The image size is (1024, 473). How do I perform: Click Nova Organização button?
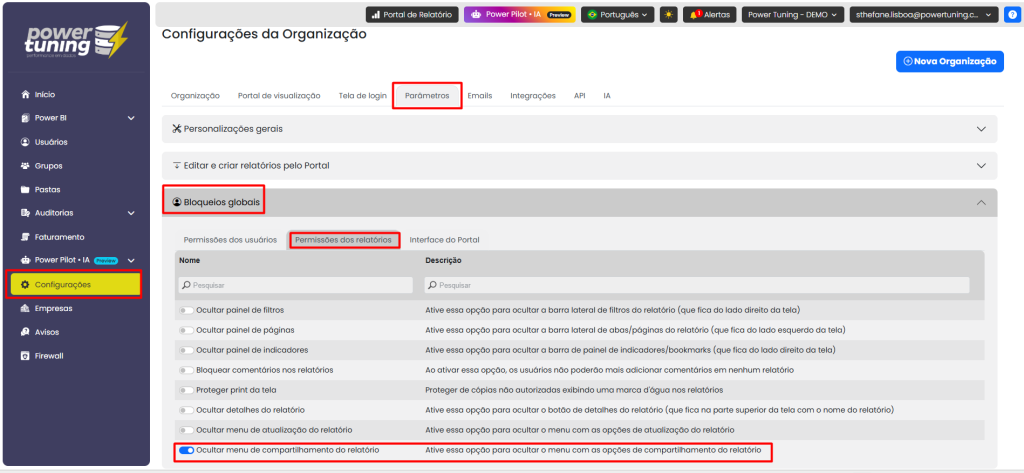[949, 62]
